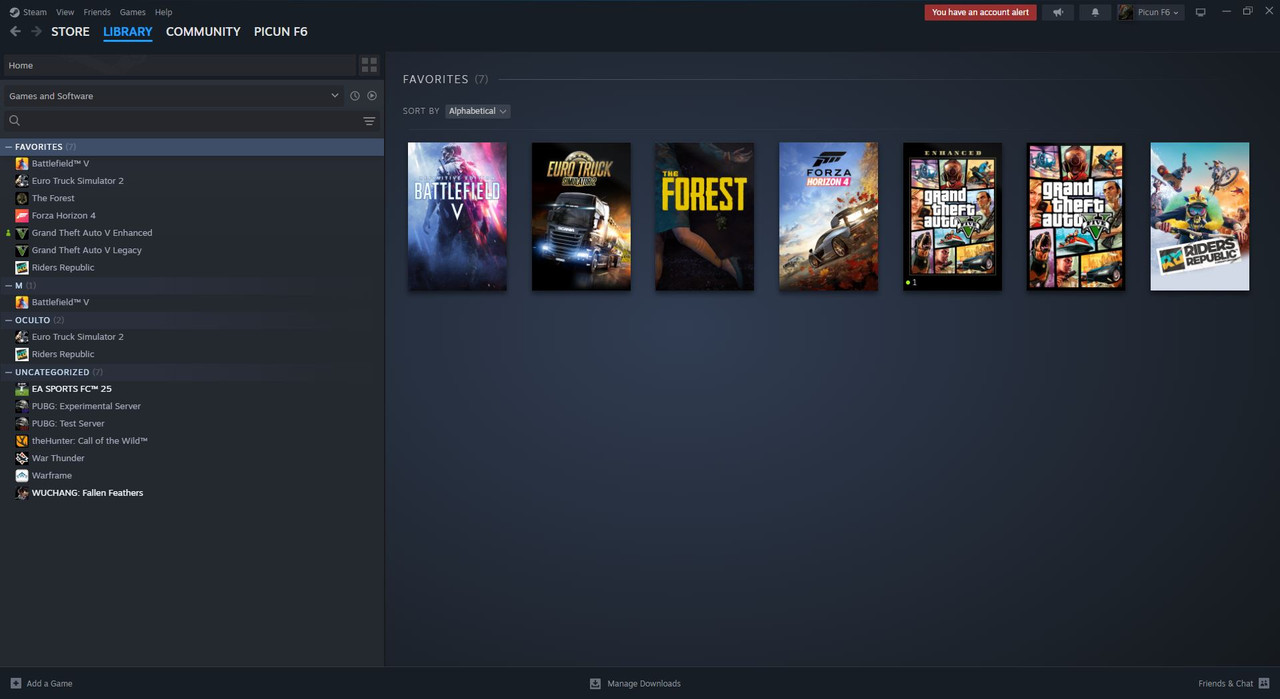
Task: Click the War Thunder icon
Action: coord(22,458)
